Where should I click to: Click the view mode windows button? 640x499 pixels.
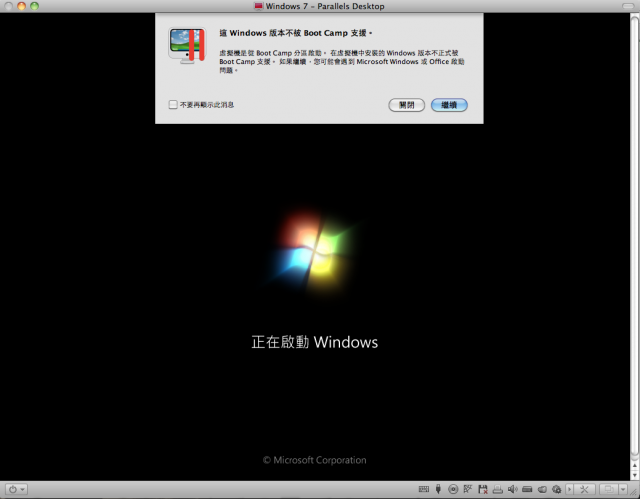point(609,489)
